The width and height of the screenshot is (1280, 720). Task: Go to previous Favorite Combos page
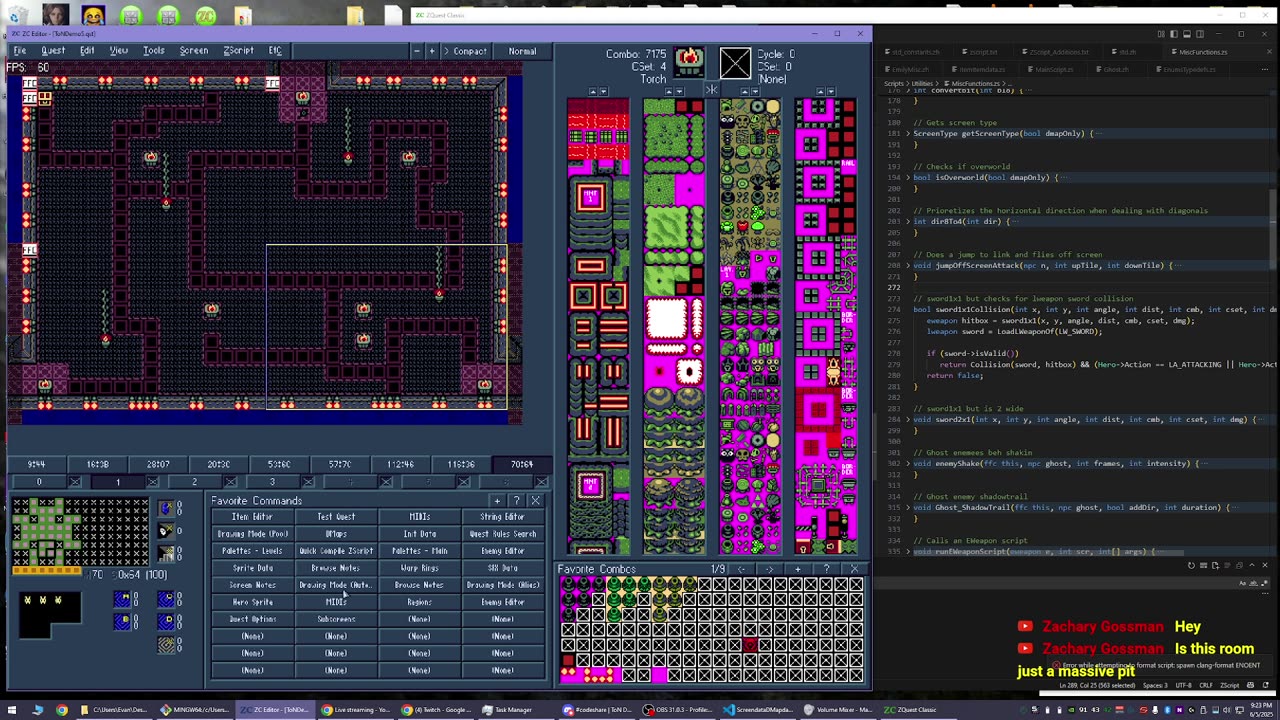(x=741, y=569)
